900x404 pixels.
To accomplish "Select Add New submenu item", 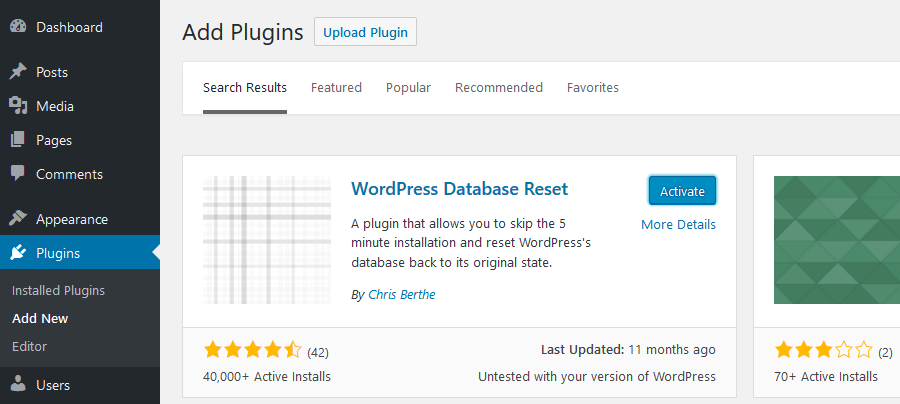I will (x=40, y=318).
